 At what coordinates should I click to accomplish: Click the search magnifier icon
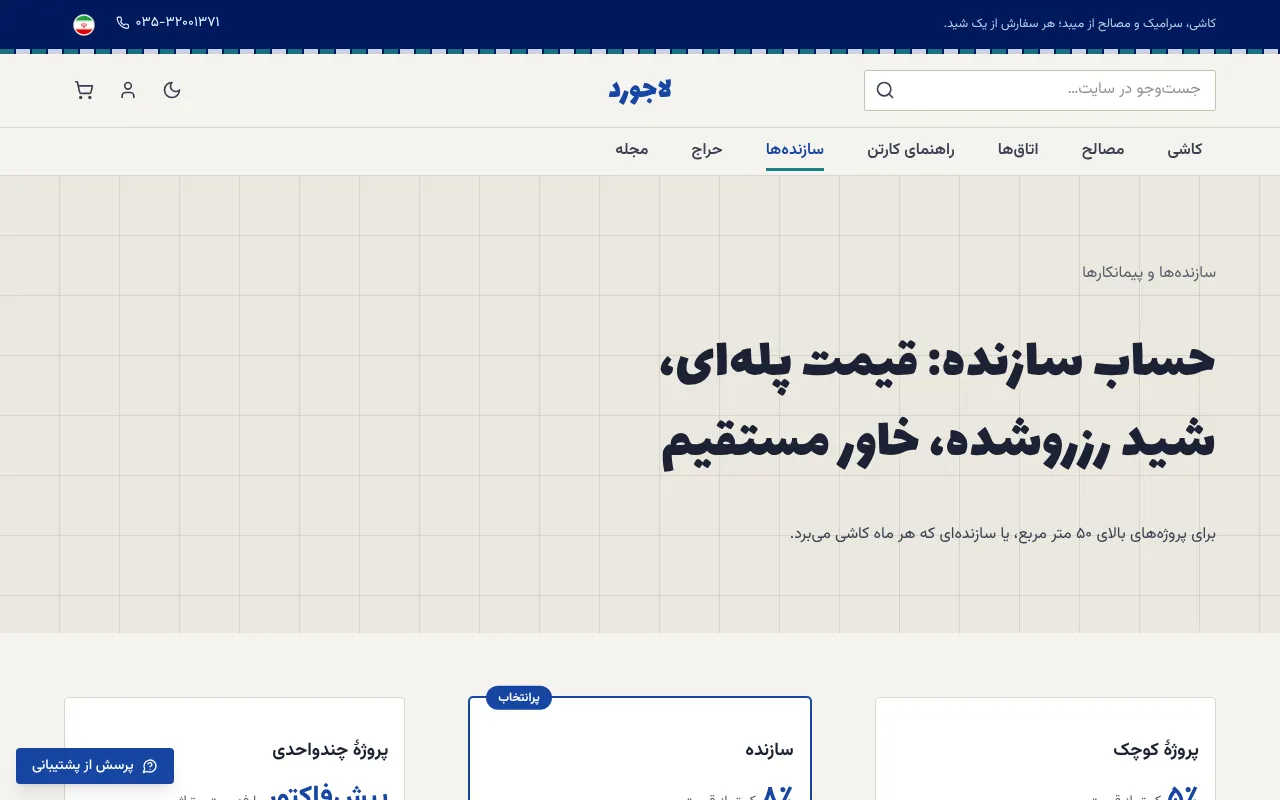point(885,90)
